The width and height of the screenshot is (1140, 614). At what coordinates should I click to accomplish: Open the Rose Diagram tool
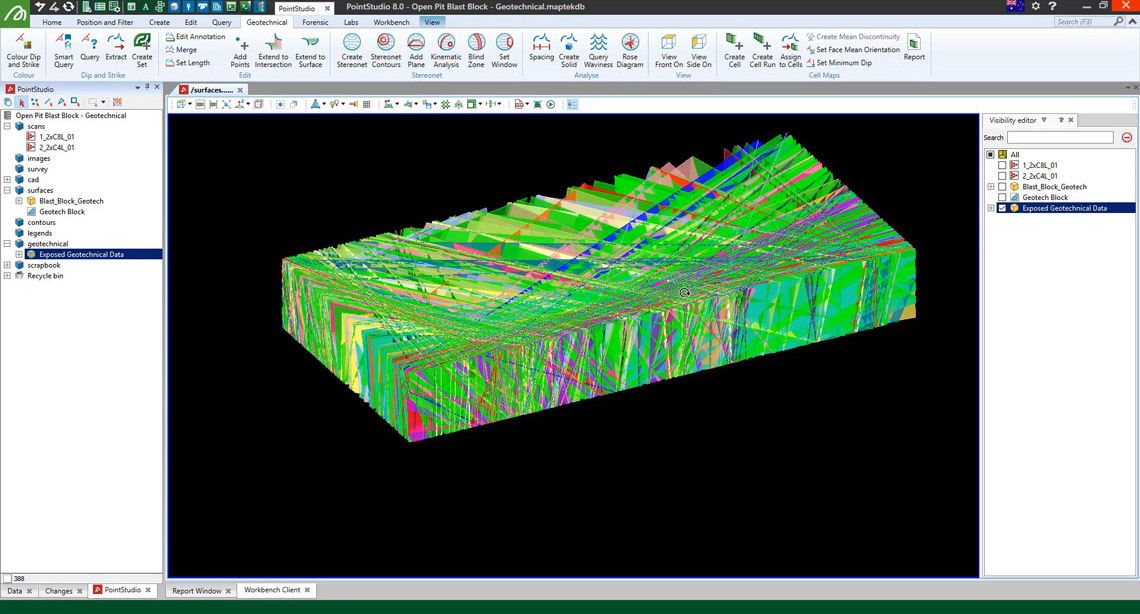(630, 50)
